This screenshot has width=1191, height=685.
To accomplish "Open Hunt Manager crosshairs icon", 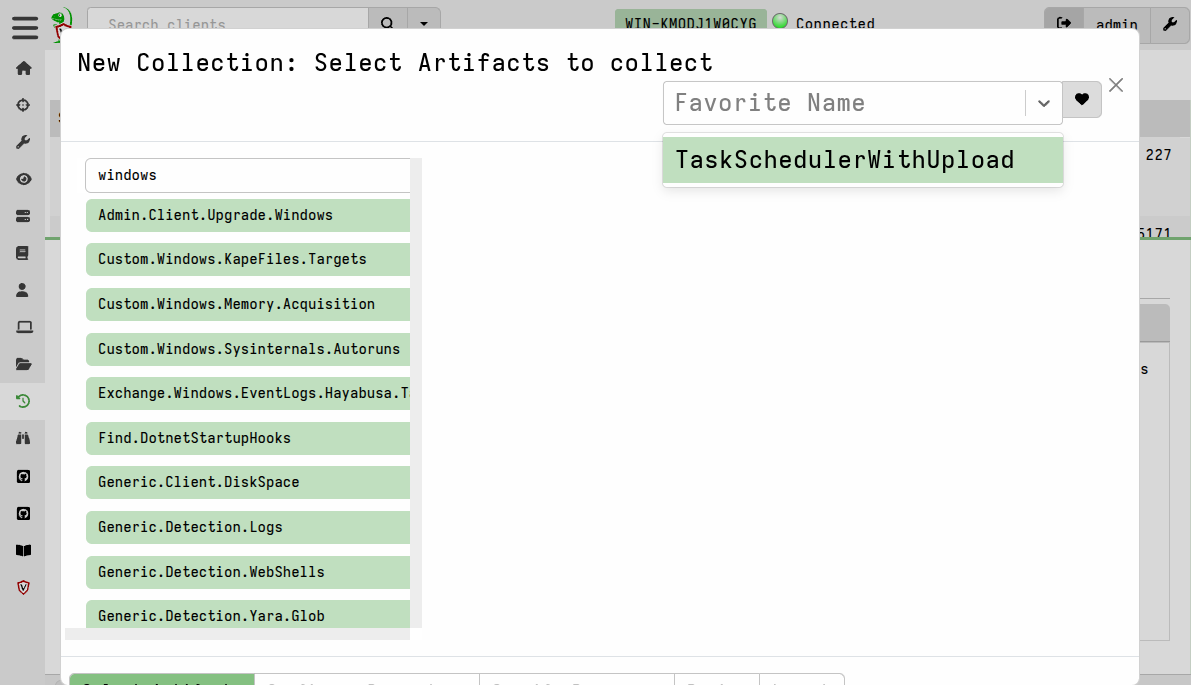I will click(23, 105).
